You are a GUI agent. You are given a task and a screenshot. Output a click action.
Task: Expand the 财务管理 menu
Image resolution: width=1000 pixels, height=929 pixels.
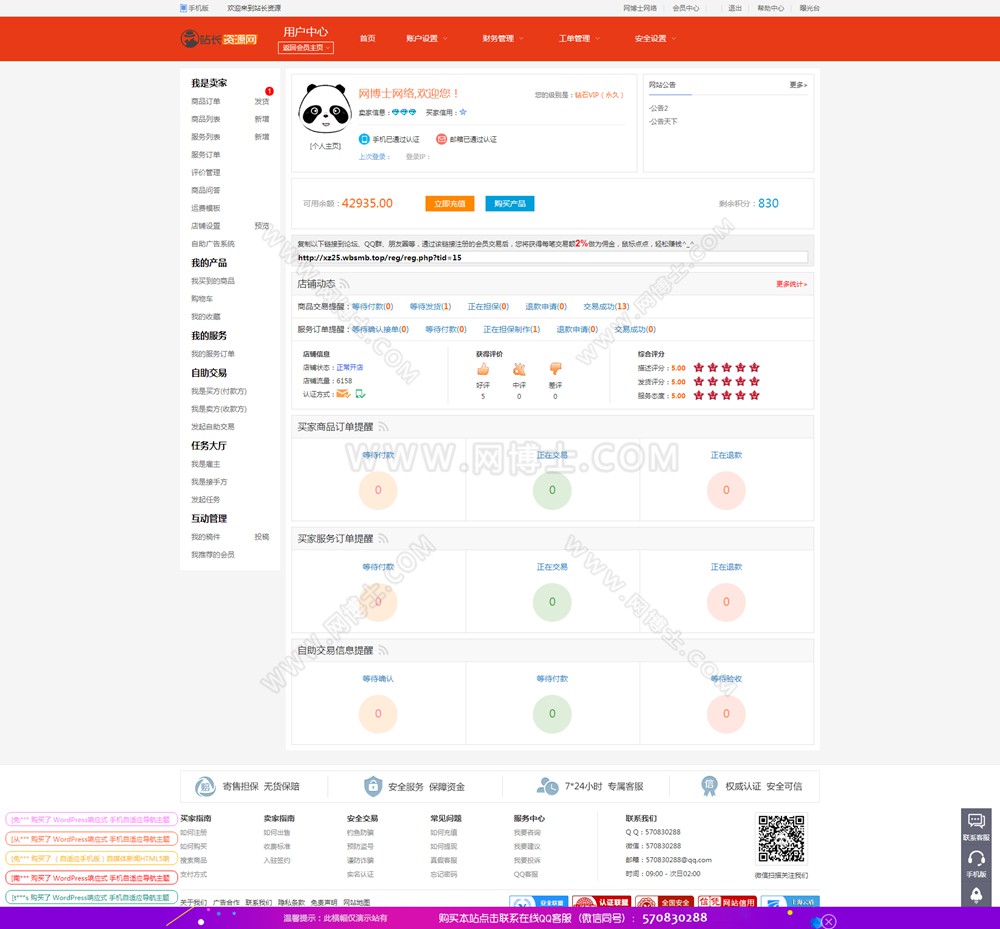pyautogui.click(x=503, y=38)
